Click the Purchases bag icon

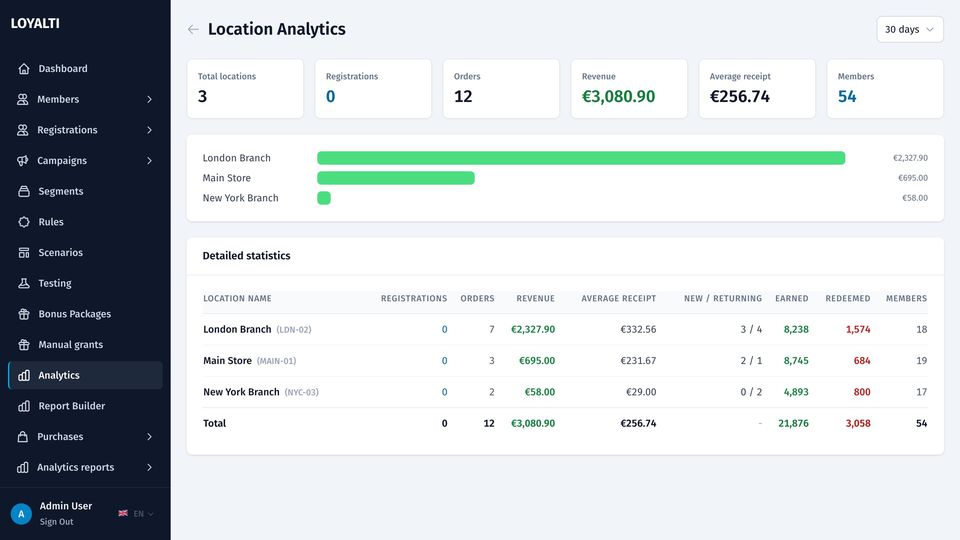pyautogui.click(x=23, y=437)
